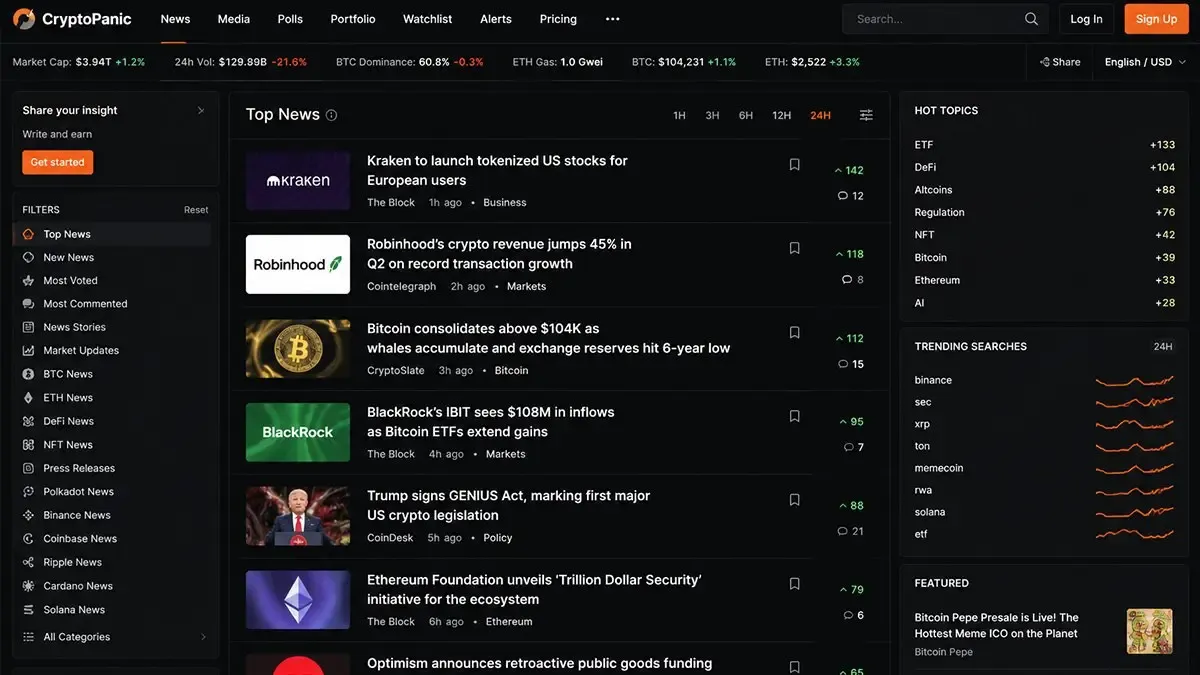Click the Most Commented icon in filters
Image resolution: width=1200 pixels, height=675 pixels.
pos(29,304)
